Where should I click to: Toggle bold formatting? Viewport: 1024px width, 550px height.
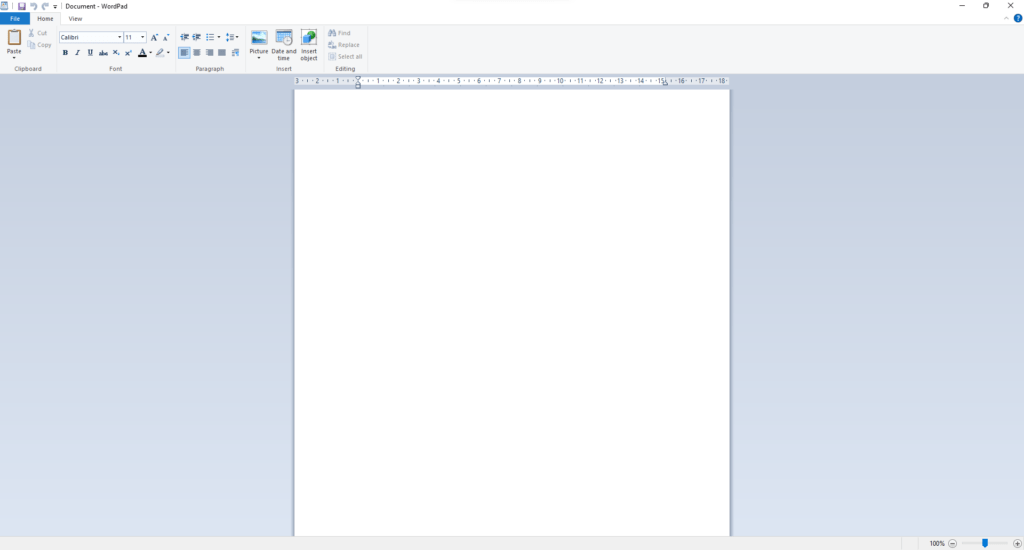(x=65, y=53)
